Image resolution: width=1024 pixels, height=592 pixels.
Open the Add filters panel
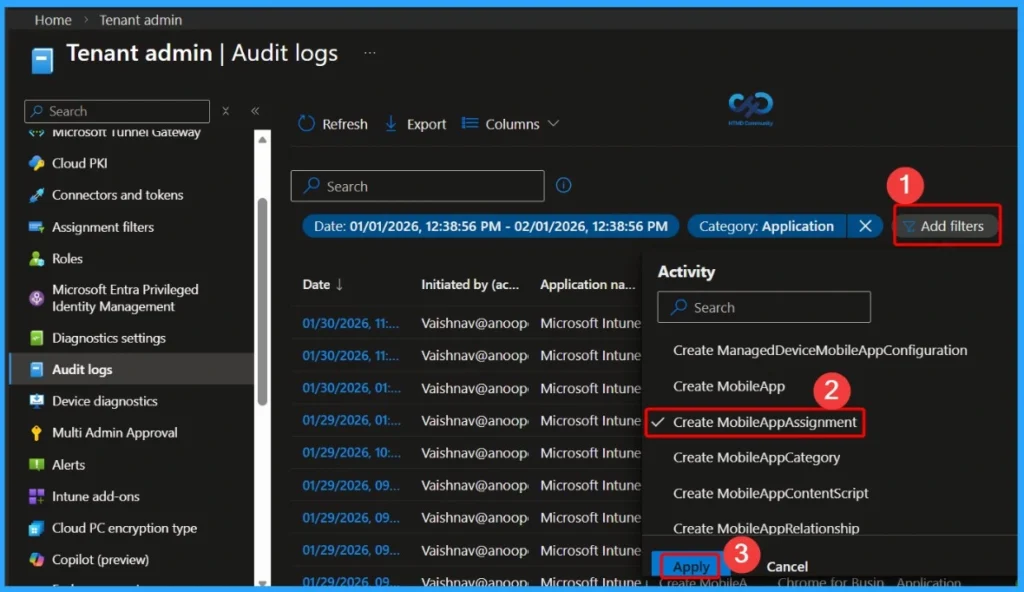tap(946, 226)
